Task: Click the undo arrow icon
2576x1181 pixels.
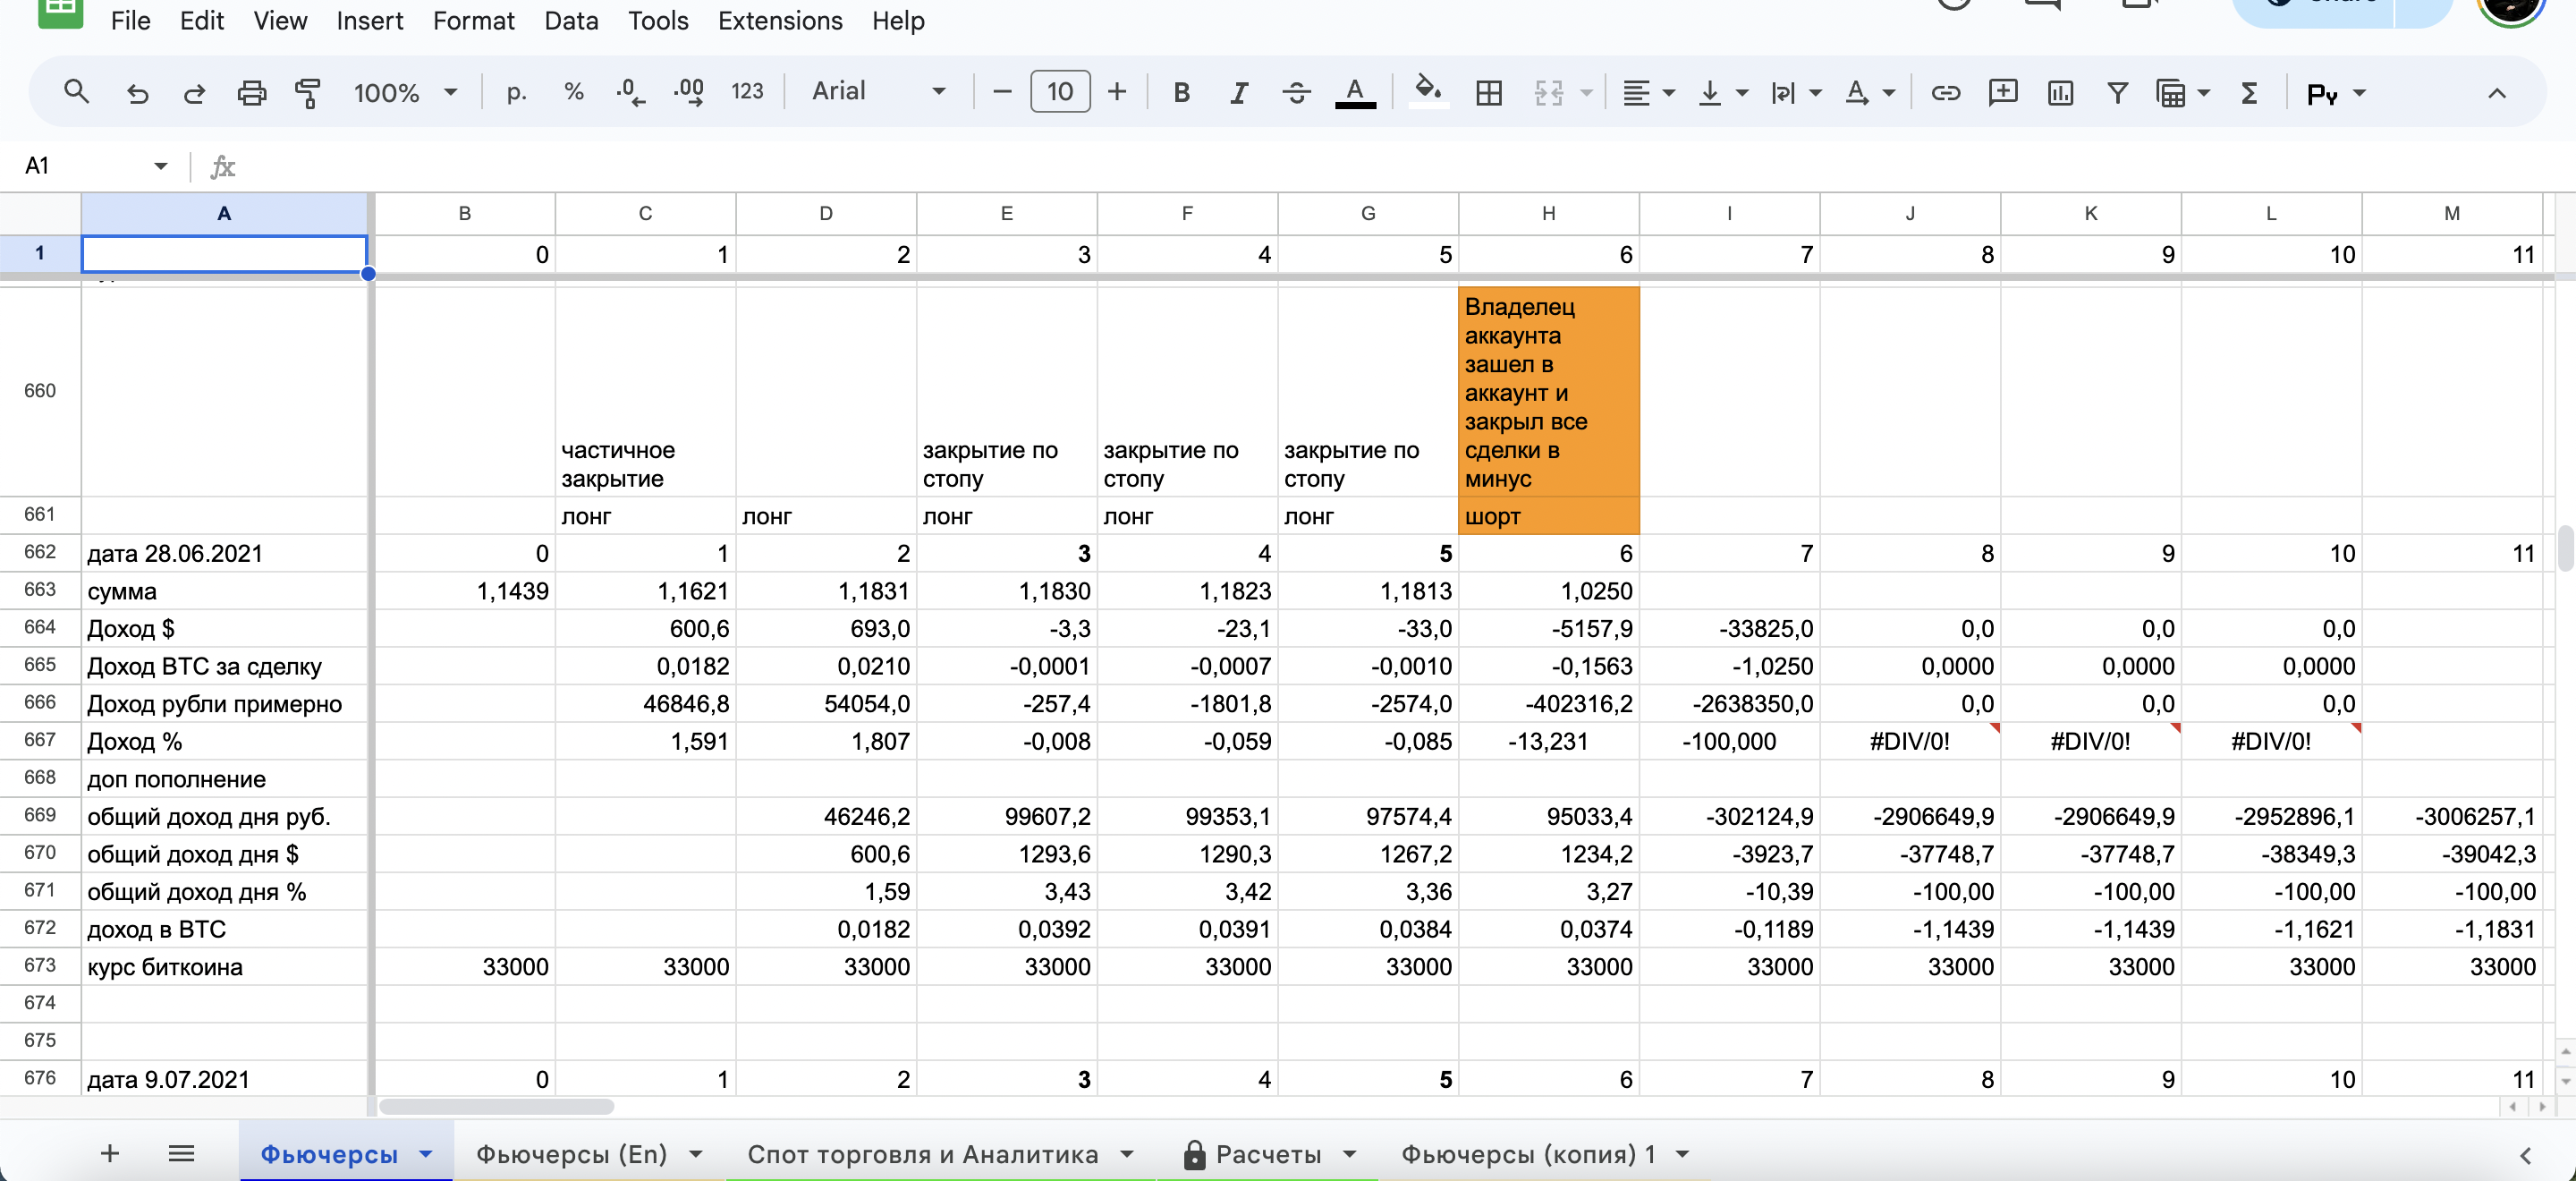Action: (x=137, y=93)
